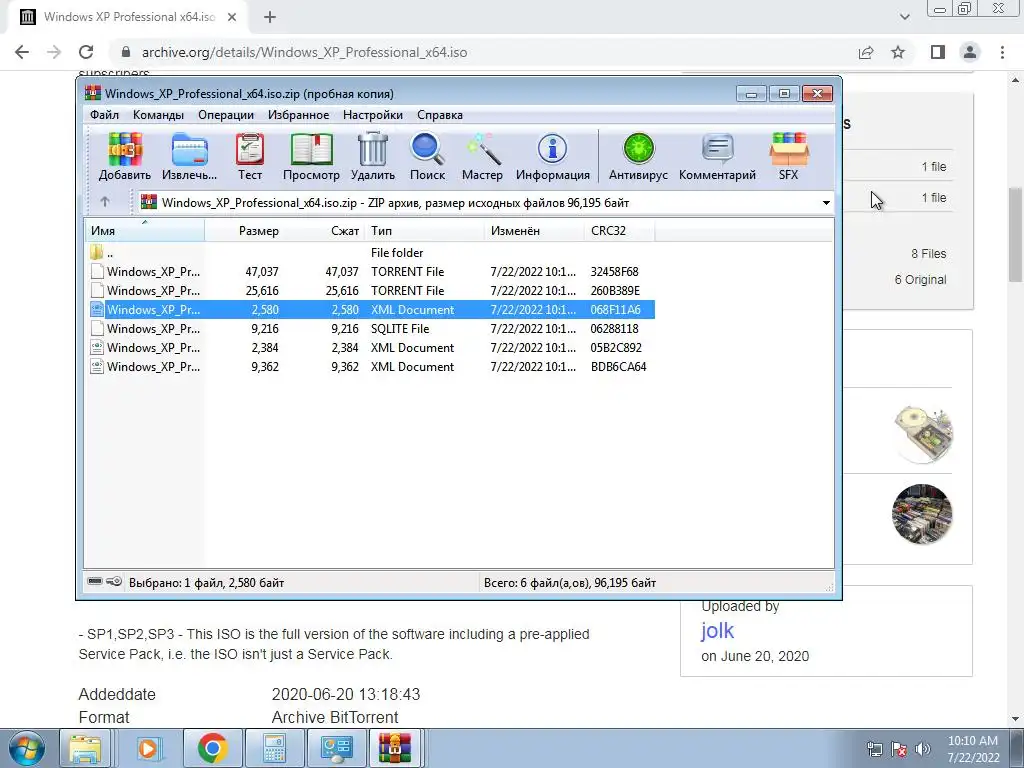The image size is (1024, 768).
Task: Sort by the Изменён column header
Action: pos(535,231)
